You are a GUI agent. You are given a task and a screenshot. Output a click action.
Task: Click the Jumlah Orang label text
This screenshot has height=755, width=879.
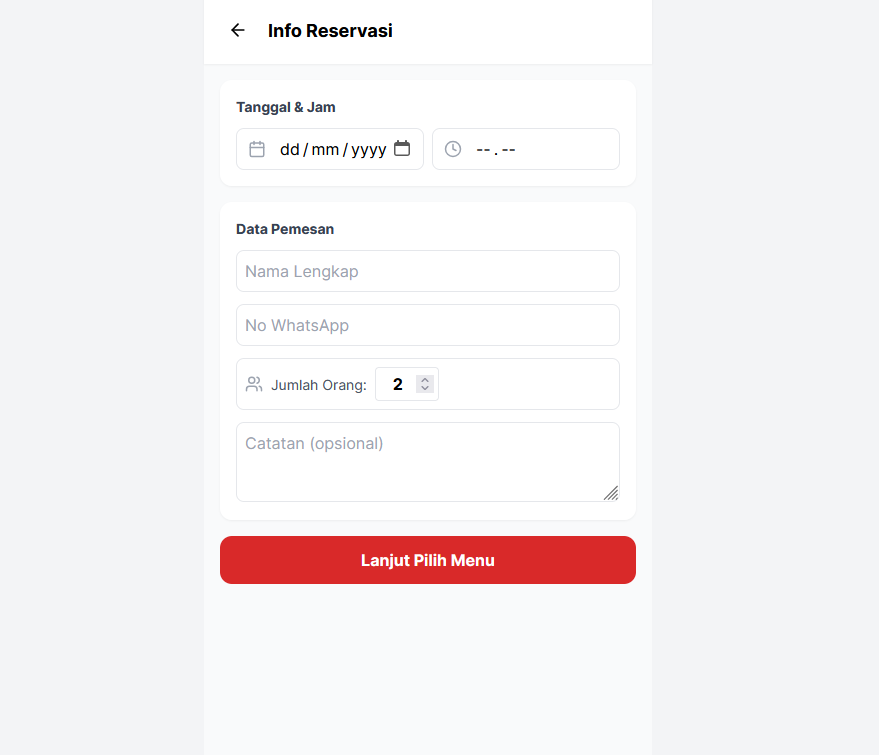tap(319, 385)
